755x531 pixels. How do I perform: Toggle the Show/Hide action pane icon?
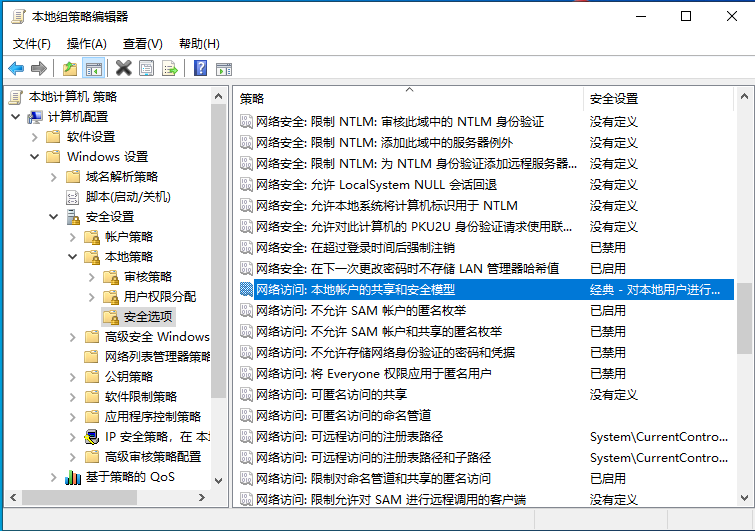tap(224, 68)
